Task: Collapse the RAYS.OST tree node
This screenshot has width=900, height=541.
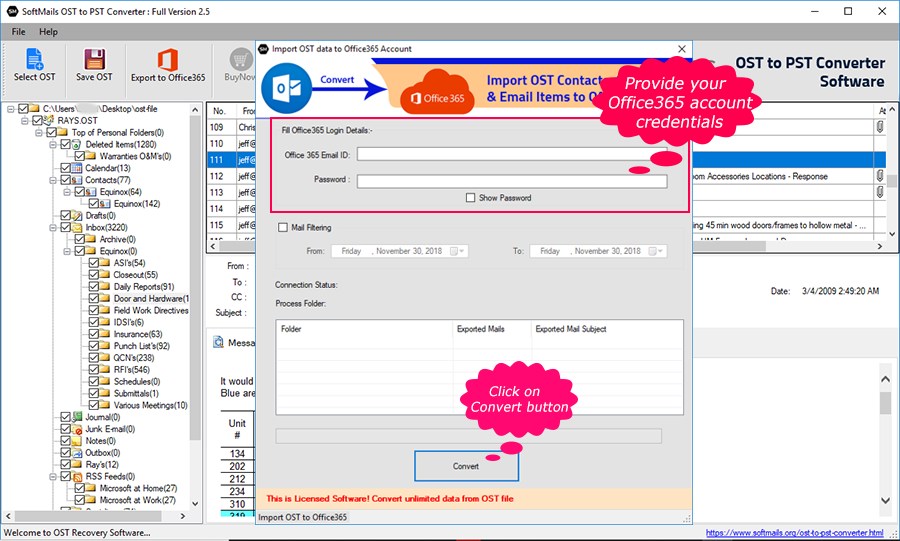Action: [x=25, y=120]
